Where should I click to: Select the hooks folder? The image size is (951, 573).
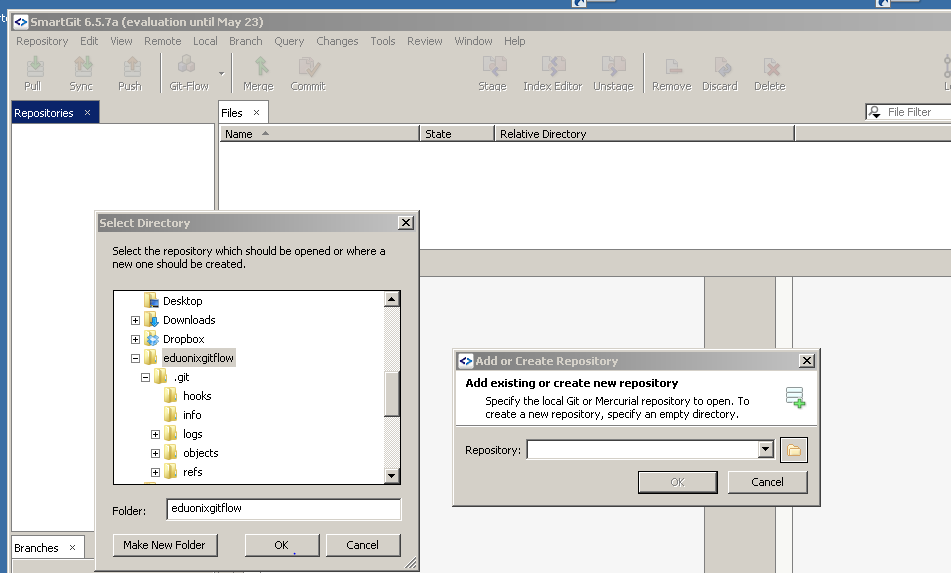click(197, 396)
